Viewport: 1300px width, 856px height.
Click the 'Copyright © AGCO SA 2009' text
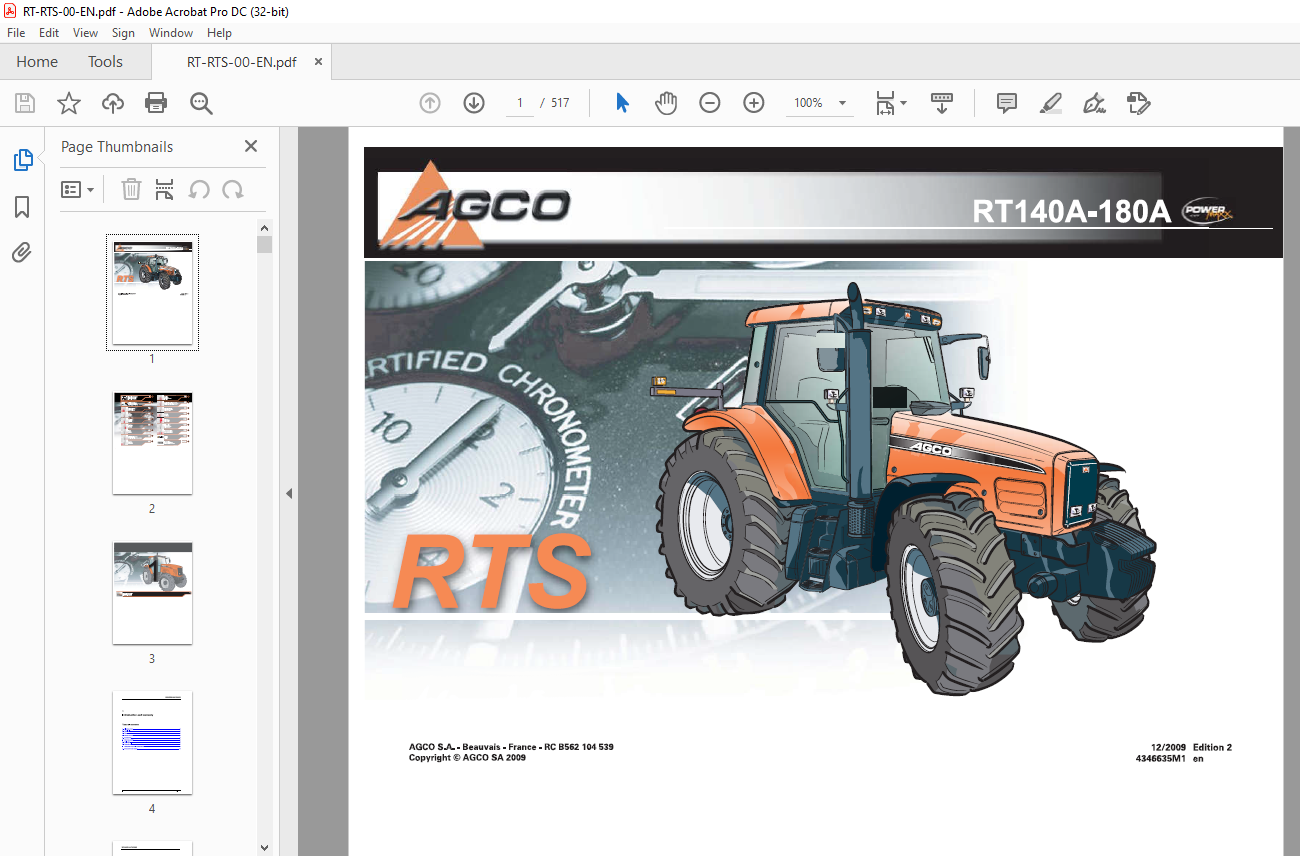point(467,758)
